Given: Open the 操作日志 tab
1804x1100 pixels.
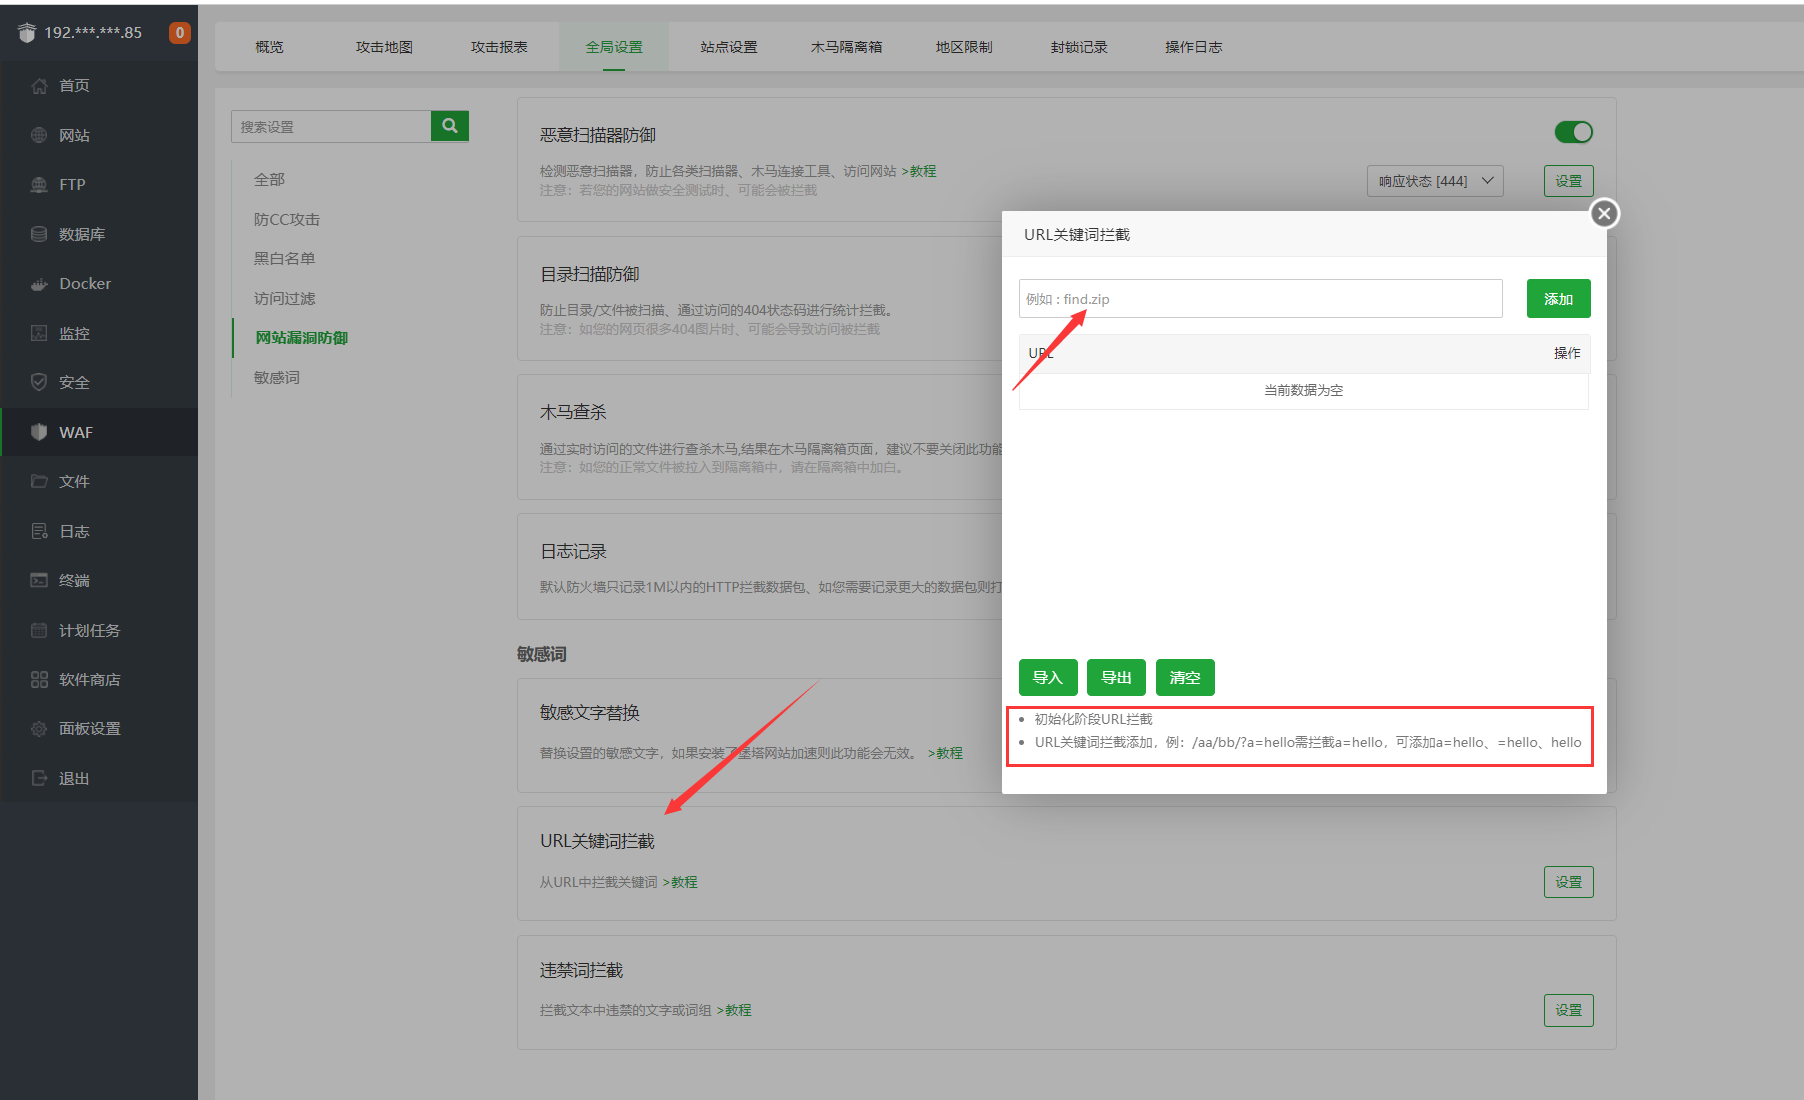Looking at the screenshot, I should point(1194,47).
